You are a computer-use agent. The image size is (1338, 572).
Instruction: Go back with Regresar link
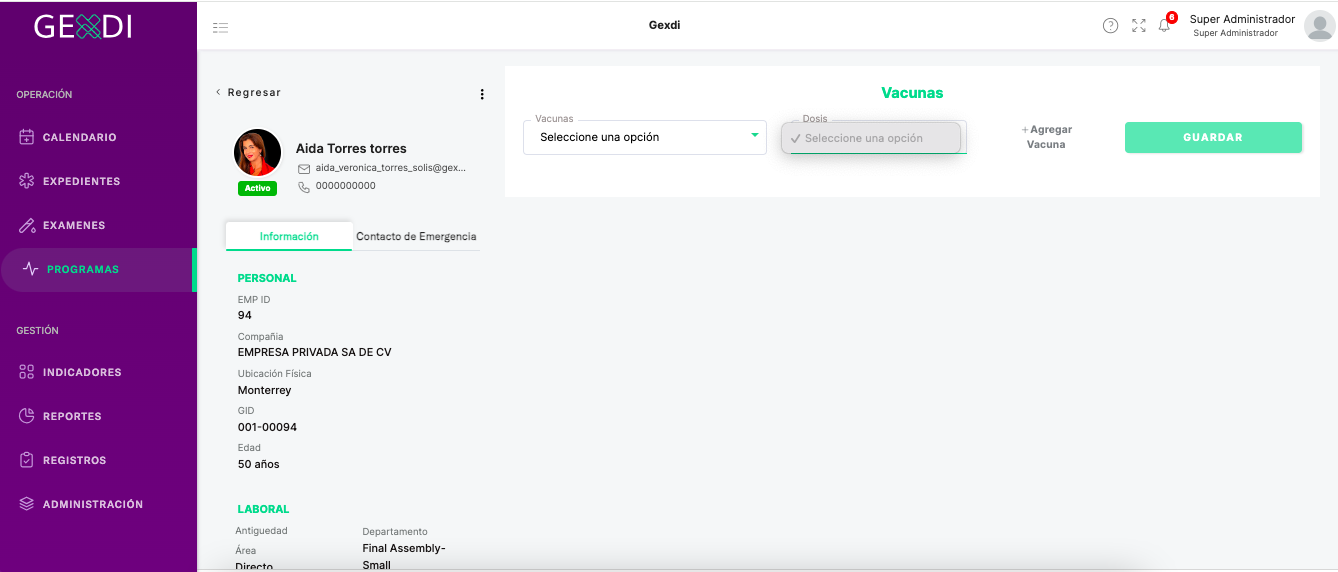tap(248, 92)
